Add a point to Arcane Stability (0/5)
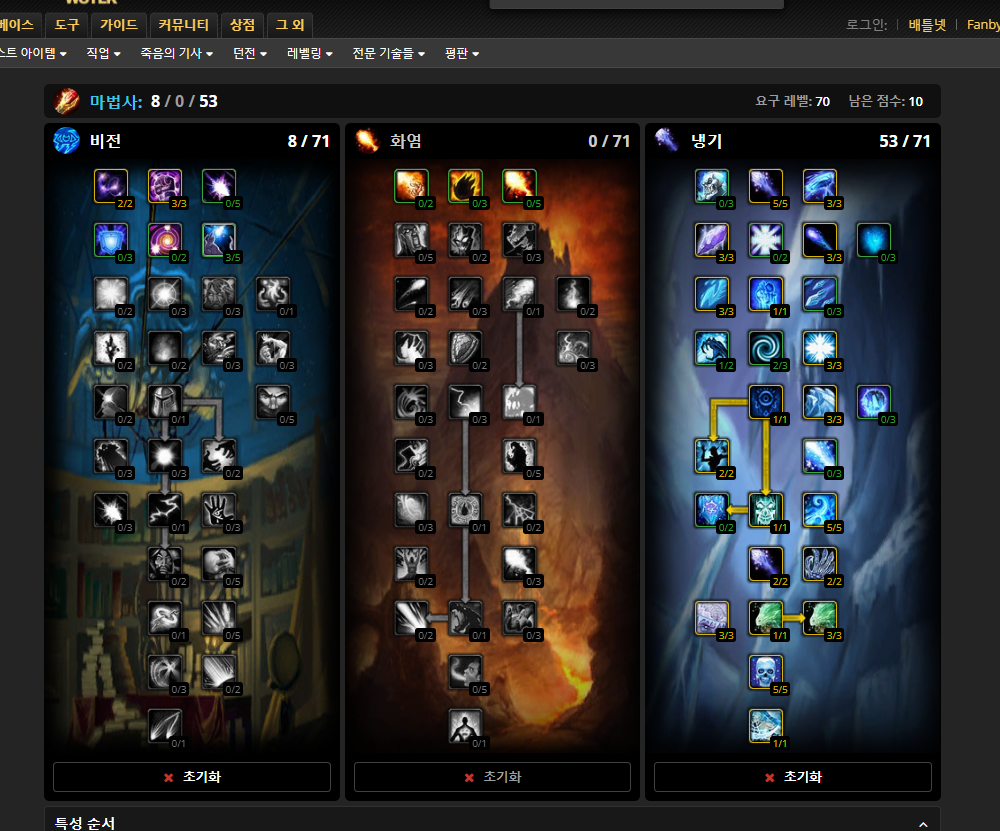The image size is (1000, 831). pos(219,186)
